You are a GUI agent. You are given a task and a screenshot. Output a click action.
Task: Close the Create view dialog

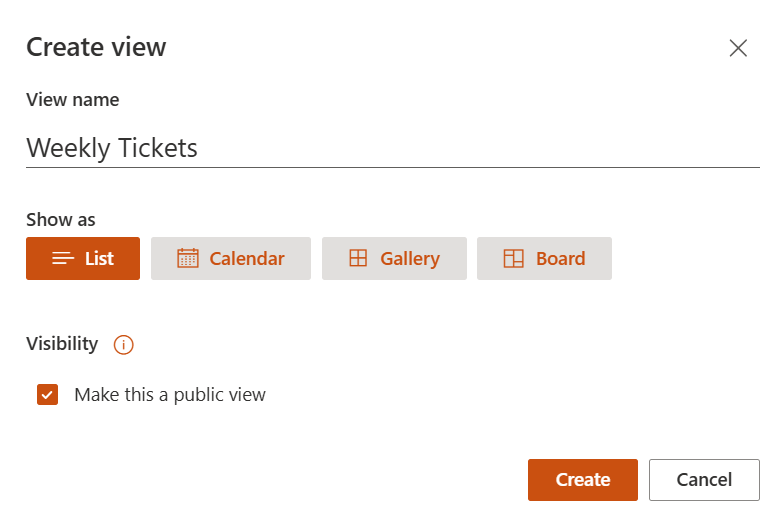tap(738, 48)
